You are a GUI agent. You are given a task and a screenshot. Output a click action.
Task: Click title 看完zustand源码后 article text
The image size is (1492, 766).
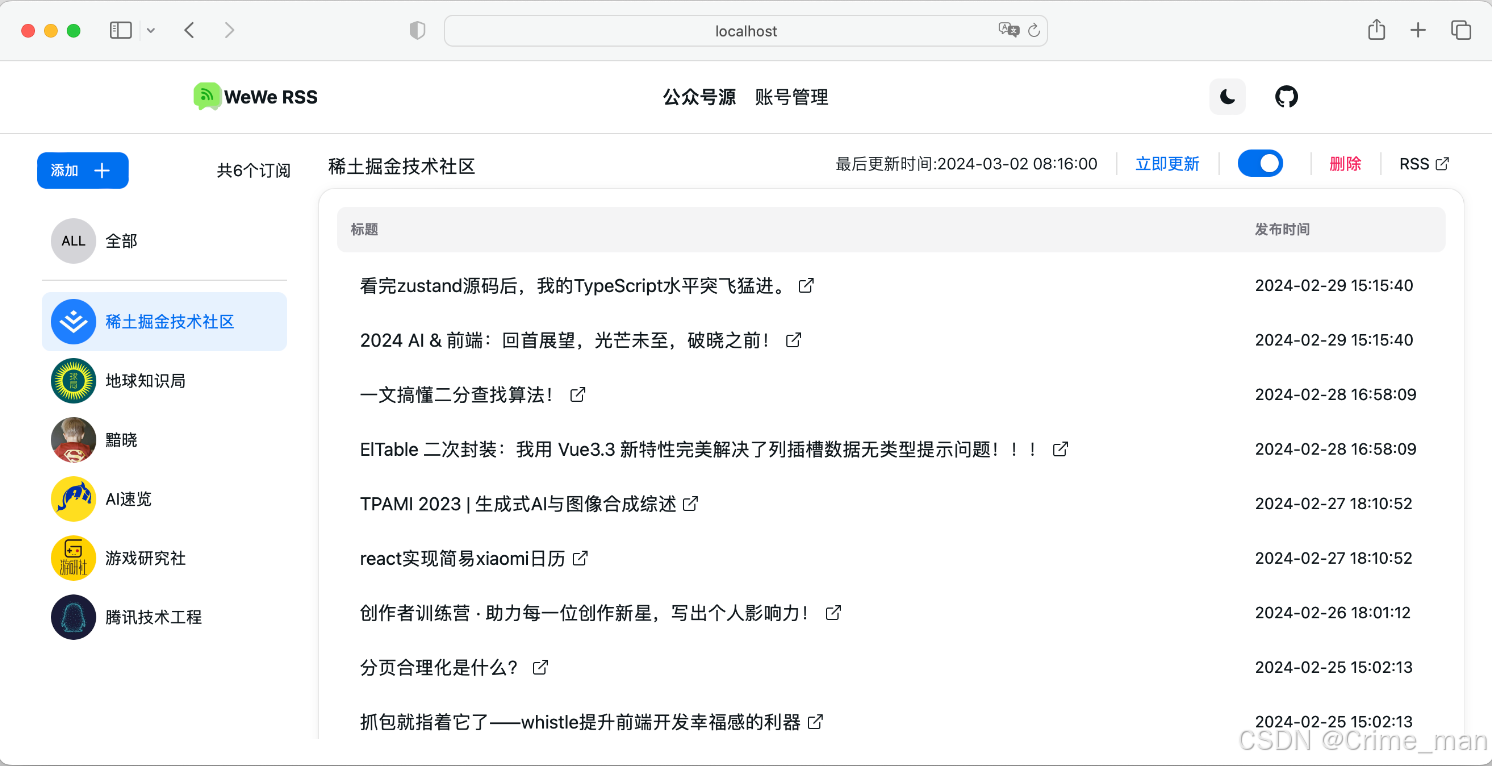coord(574,286)
